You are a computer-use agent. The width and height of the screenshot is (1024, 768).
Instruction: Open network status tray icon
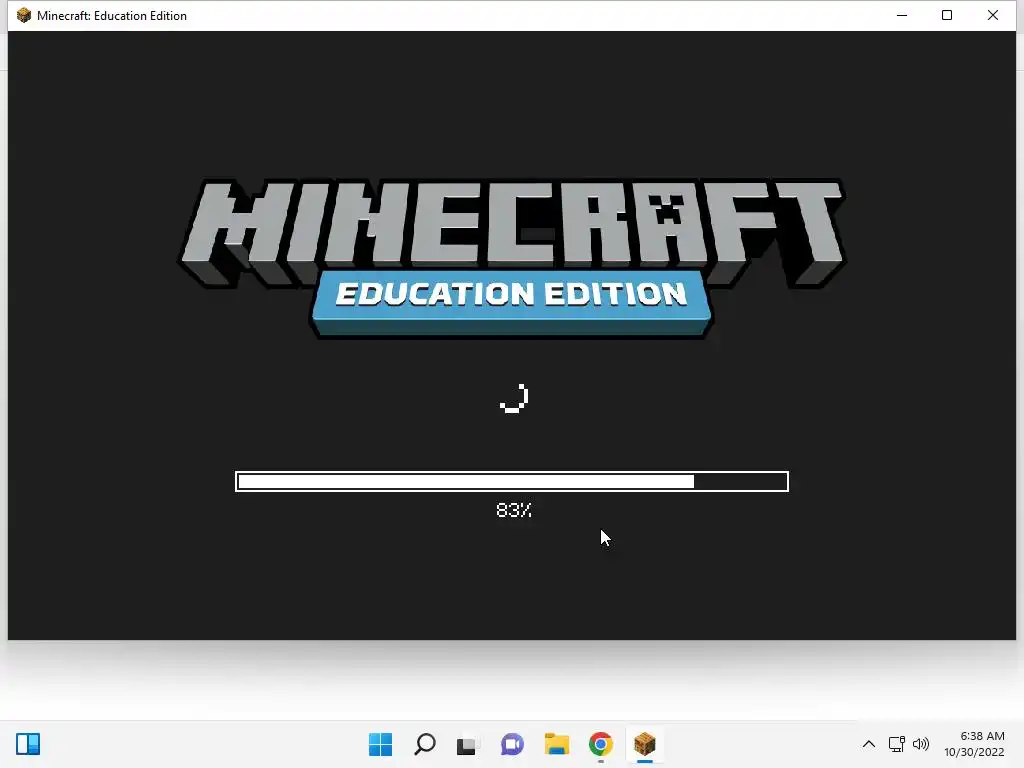point(896,744)
